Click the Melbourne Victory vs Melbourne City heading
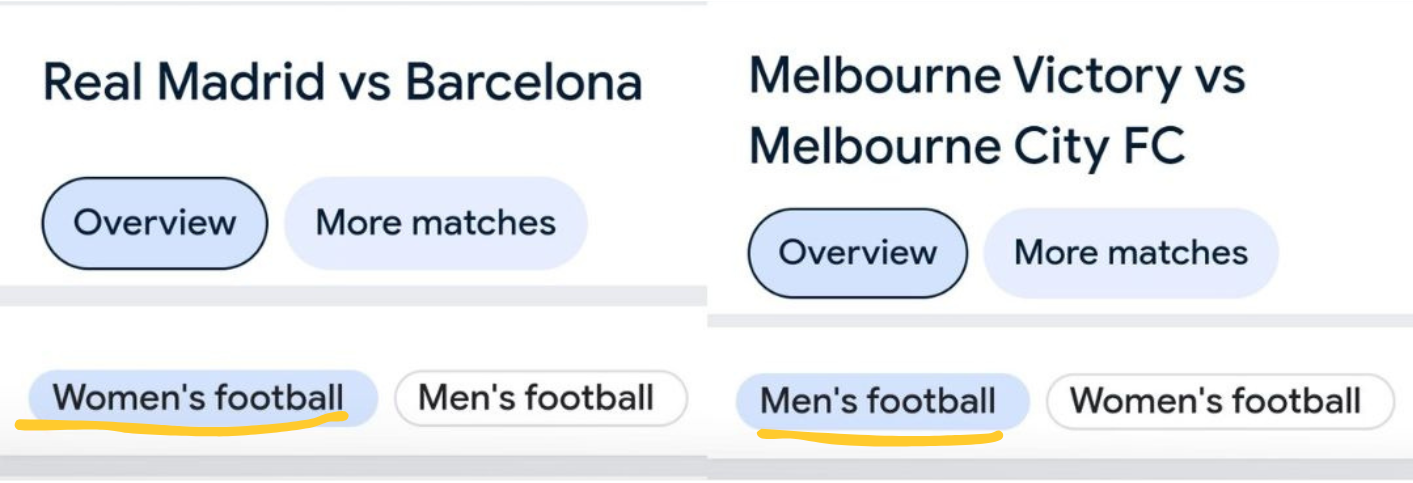Viewport: 1413px width, 483px height. [x=995, y=110]
